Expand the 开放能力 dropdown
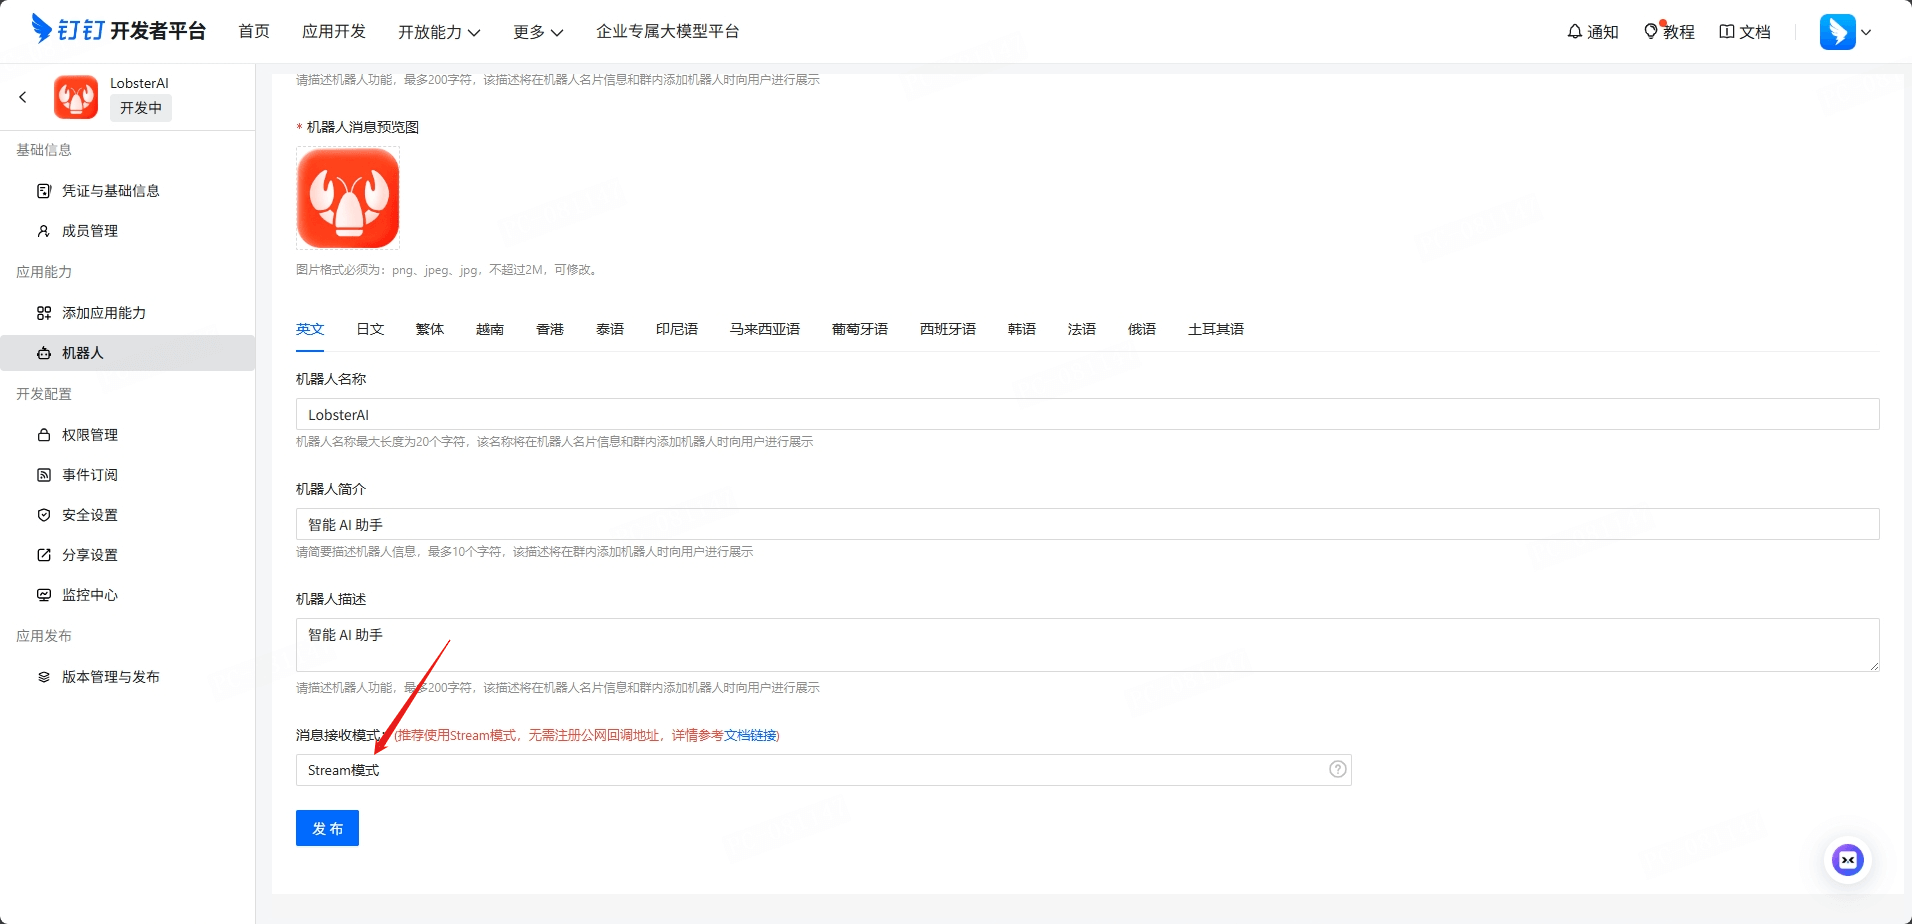The height and width of the screenshot is (924, 1912). point(440,31)
